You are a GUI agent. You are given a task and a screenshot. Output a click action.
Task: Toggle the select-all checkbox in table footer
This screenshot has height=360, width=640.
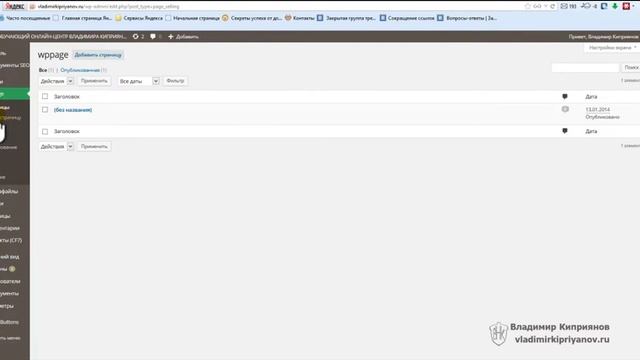[x=45, y=131]
